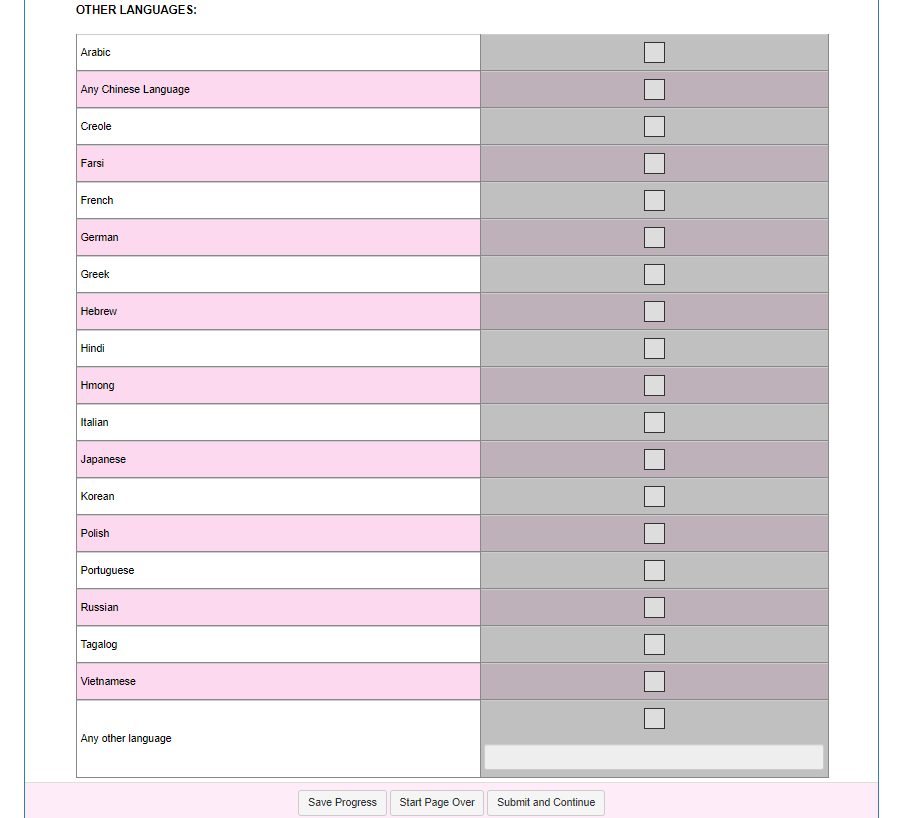Check the Hebrew language box

[x=654, y=311]
